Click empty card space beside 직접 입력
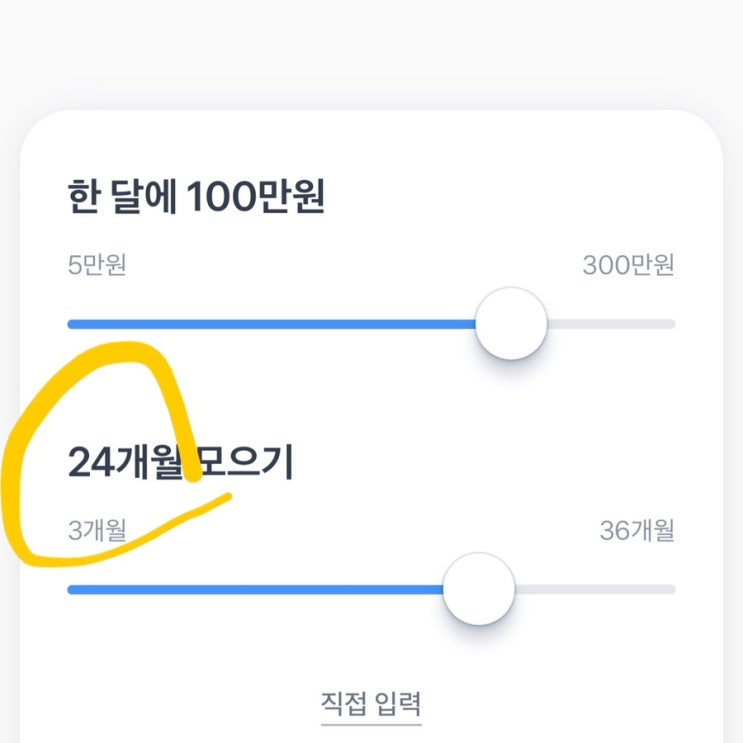Image resolution: width=743 pixels, height=743 pixels. pos(580,700)
